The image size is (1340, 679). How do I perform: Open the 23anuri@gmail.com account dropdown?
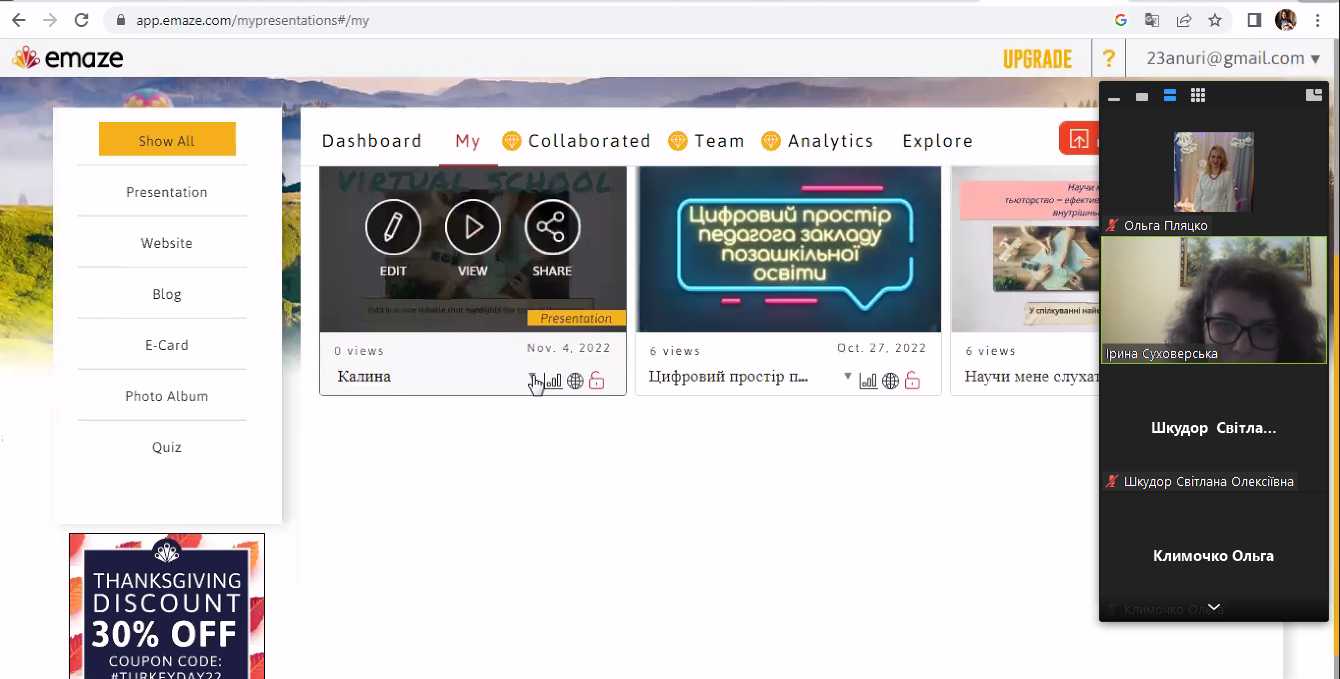1232,58
